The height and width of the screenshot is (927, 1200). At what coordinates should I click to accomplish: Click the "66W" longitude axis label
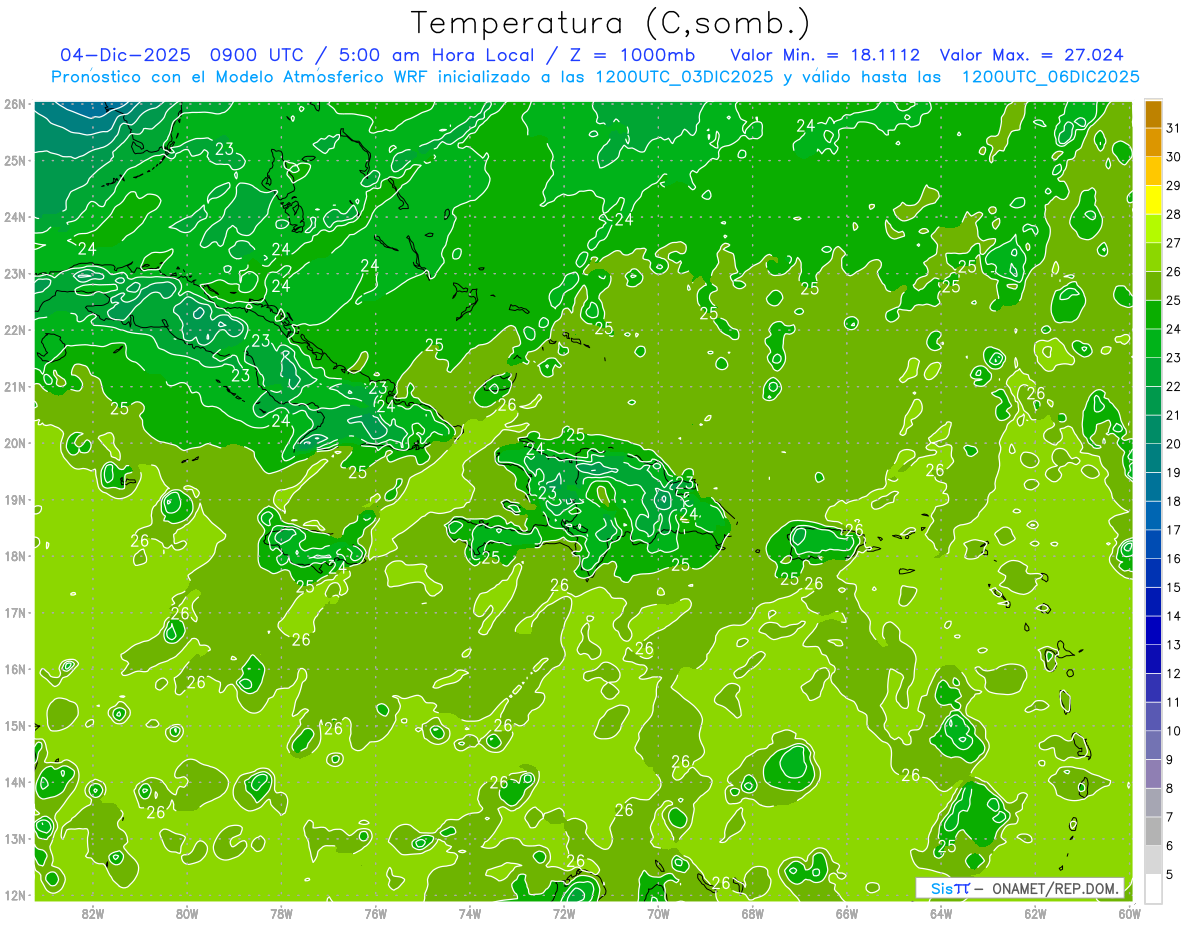click(847, 913)
